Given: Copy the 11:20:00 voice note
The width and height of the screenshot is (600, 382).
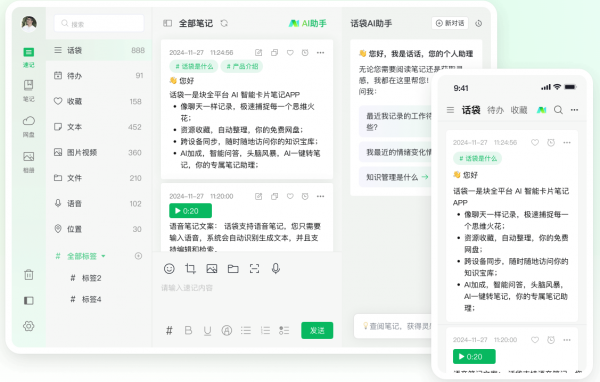Looking at the screenshot, I should pyautogui.click(x=274, y=196).
